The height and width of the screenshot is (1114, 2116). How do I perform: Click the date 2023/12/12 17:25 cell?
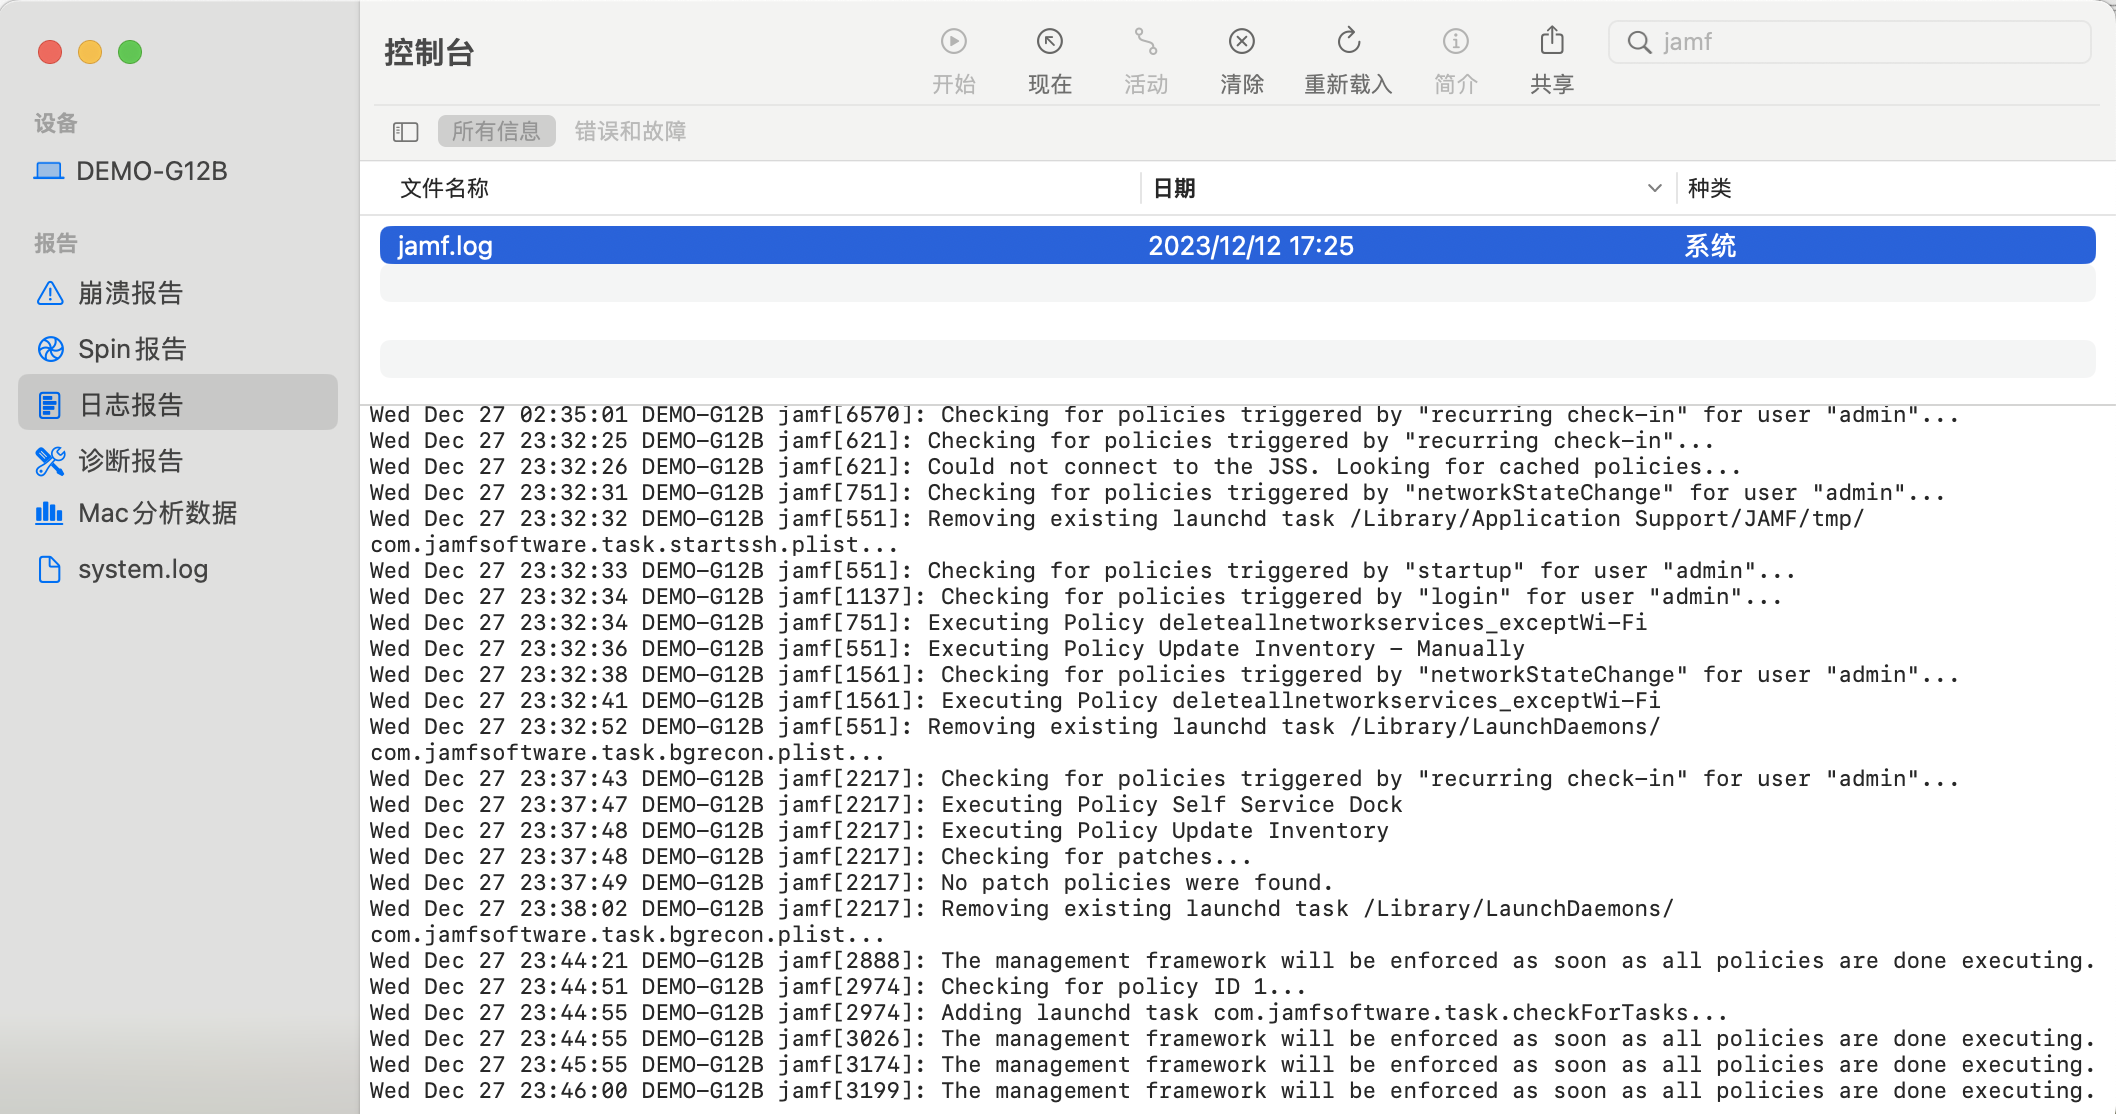(1251, 246)
